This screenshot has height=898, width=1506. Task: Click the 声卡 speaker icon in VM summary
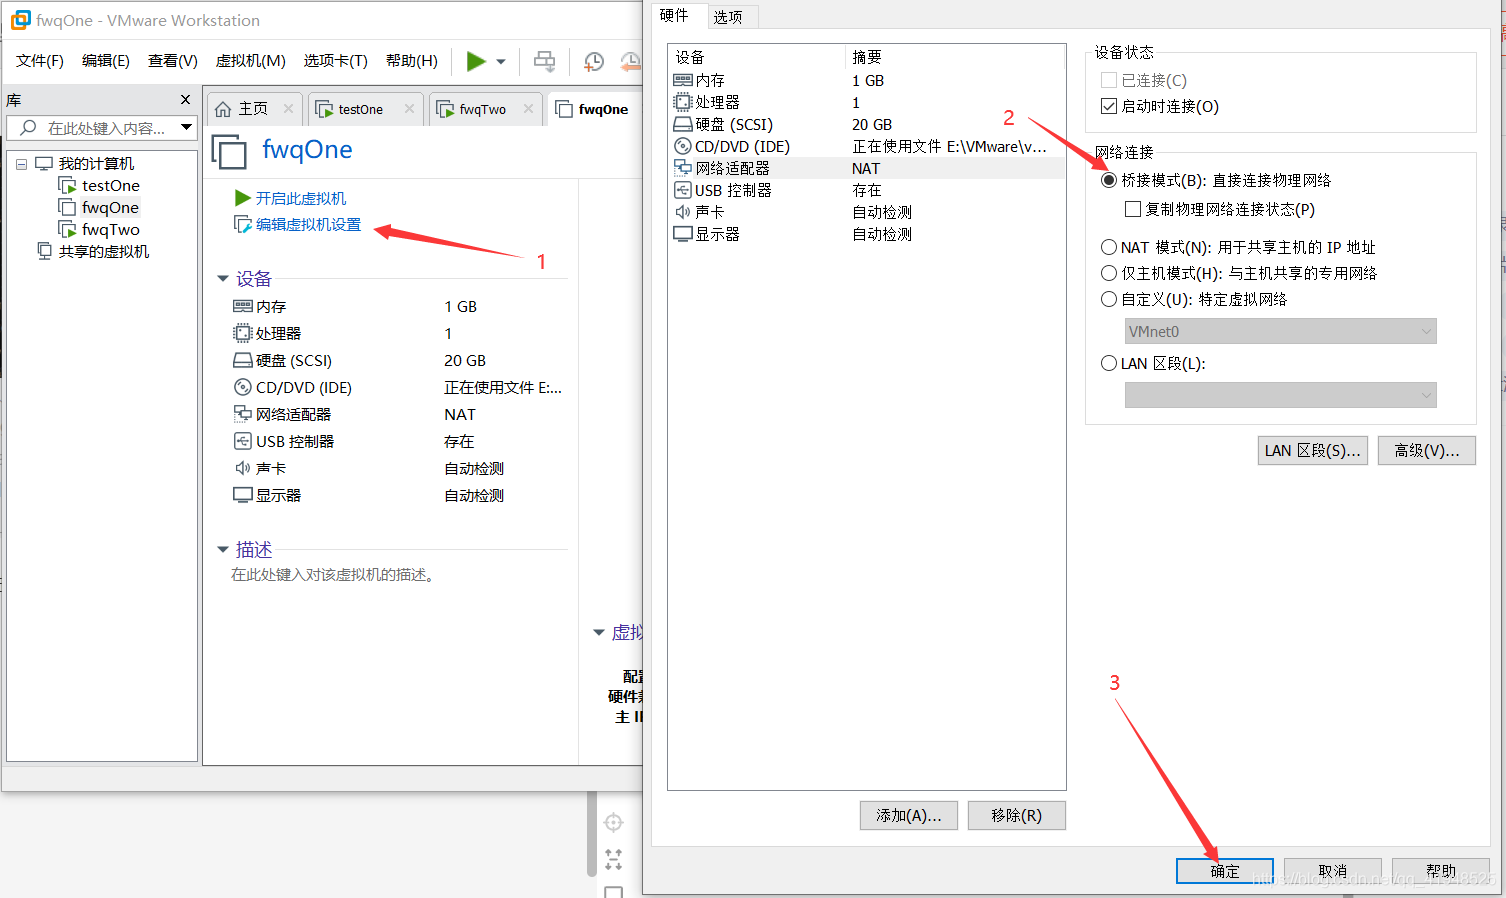(242, 468)
